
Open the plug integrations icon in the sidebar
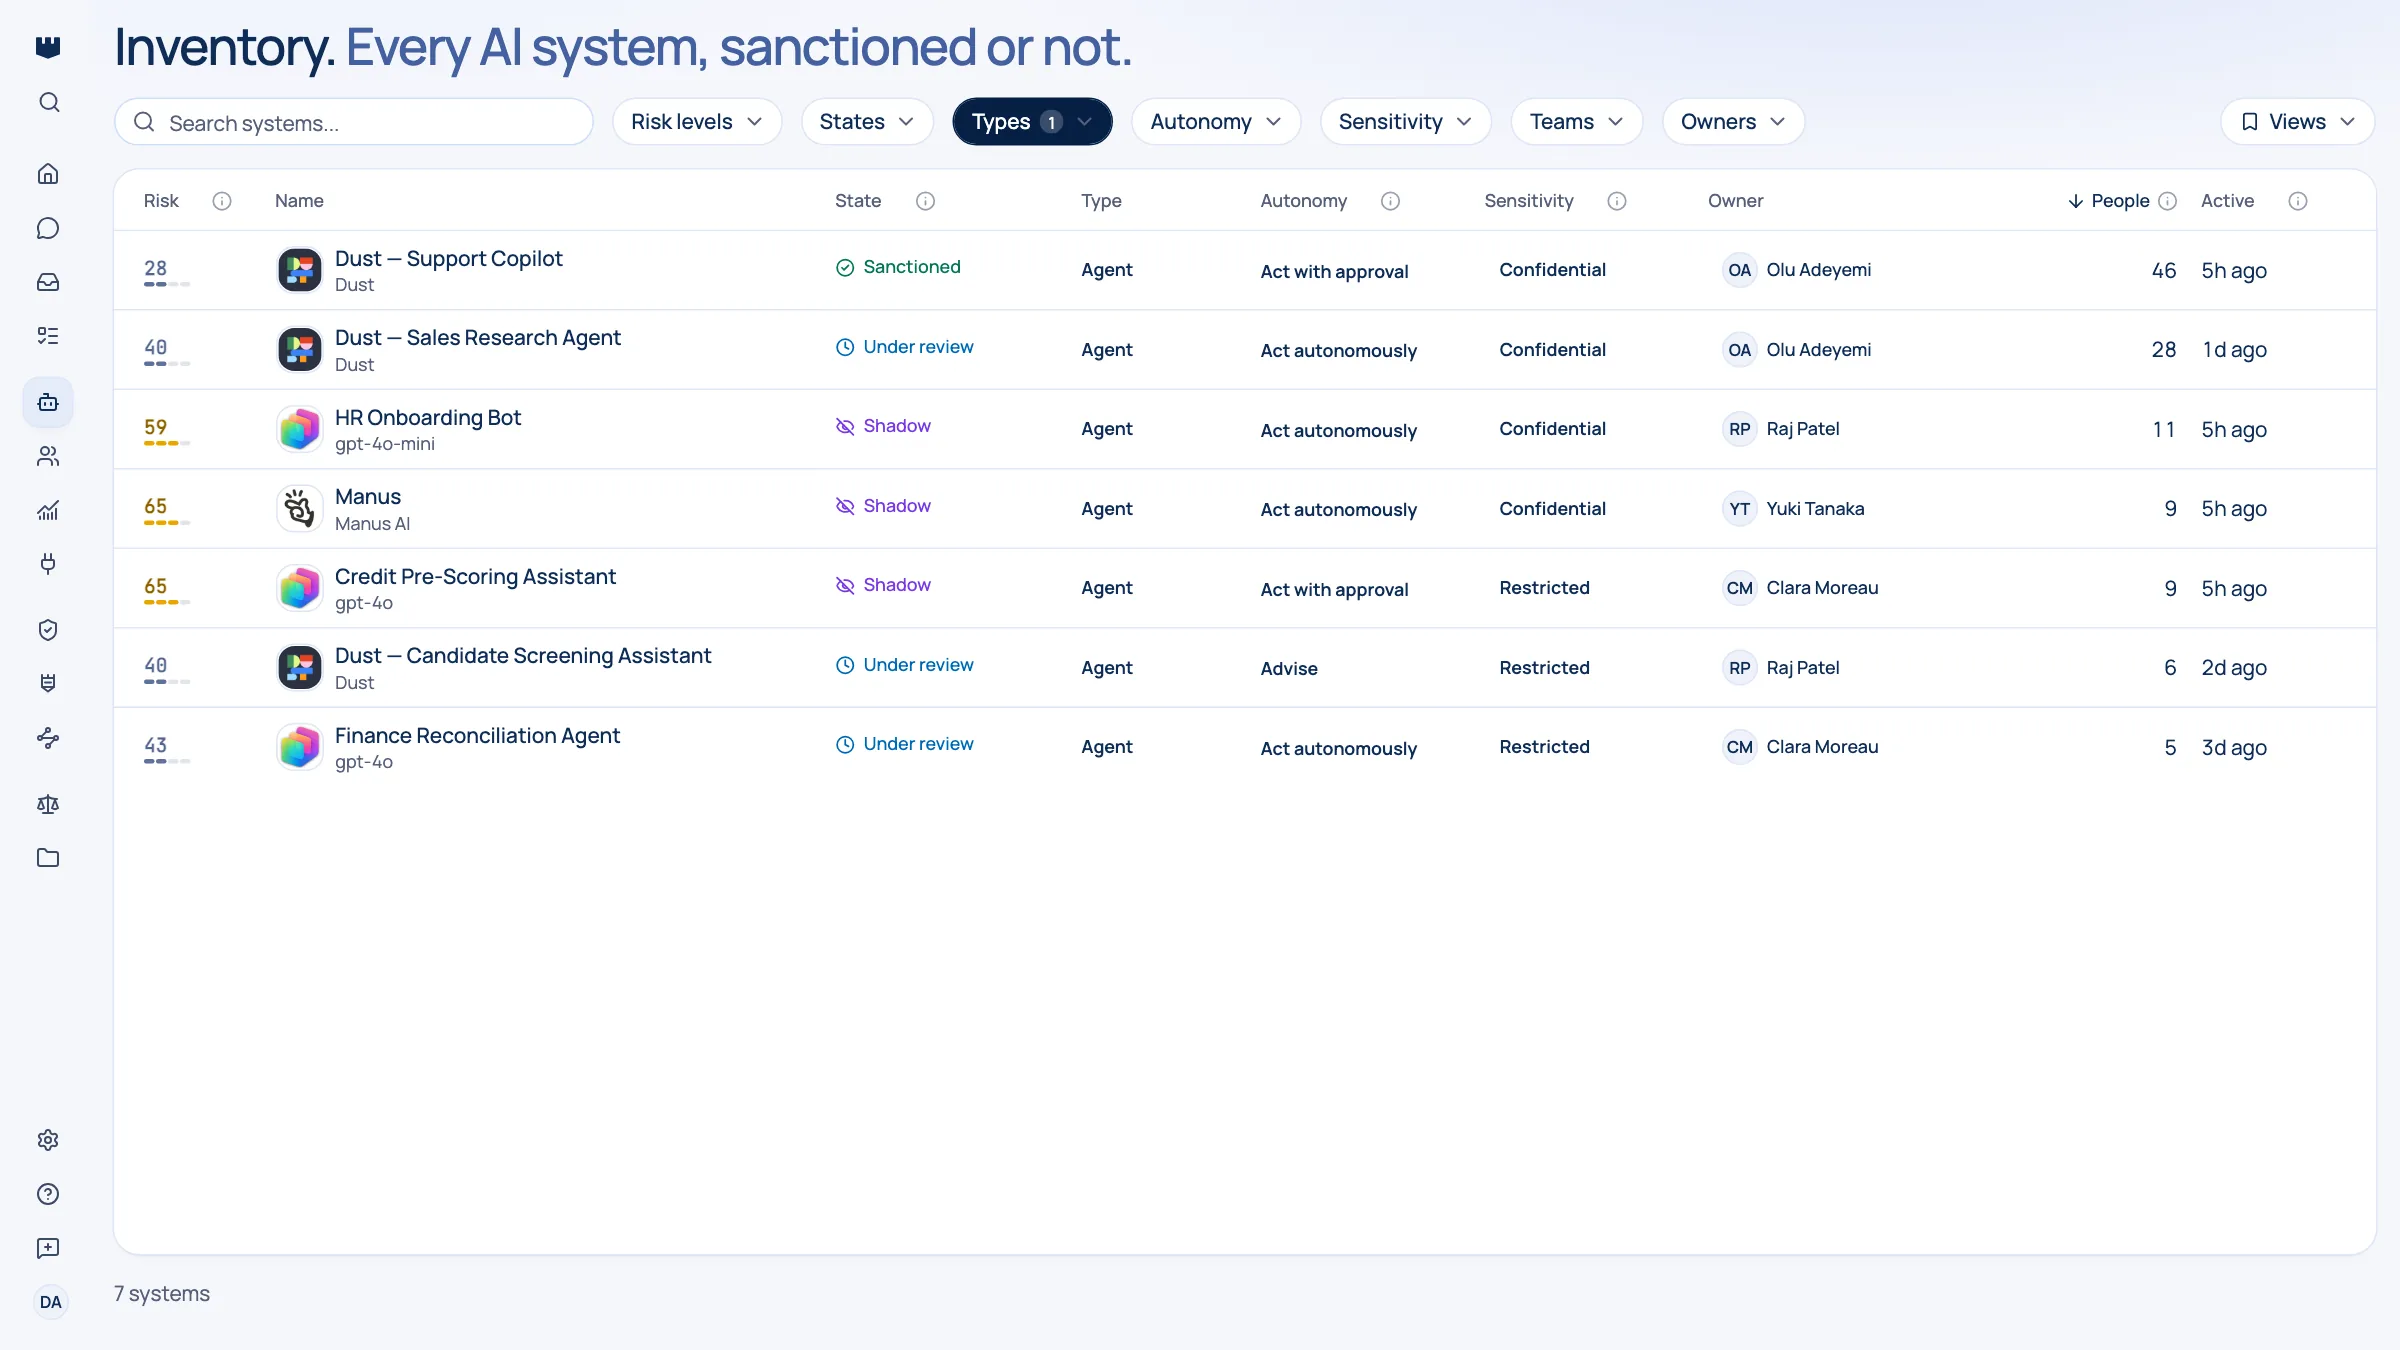point(48,564)
